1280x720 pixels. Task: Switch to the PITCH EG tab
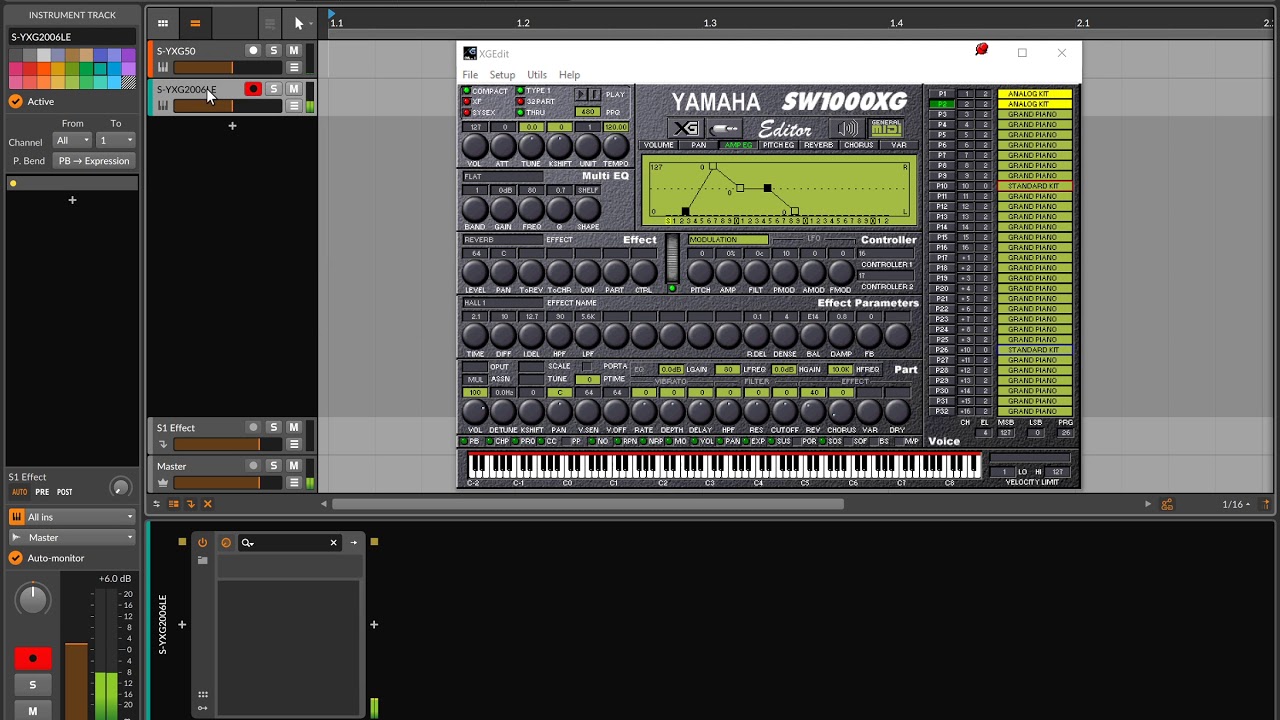coord(778,146)
